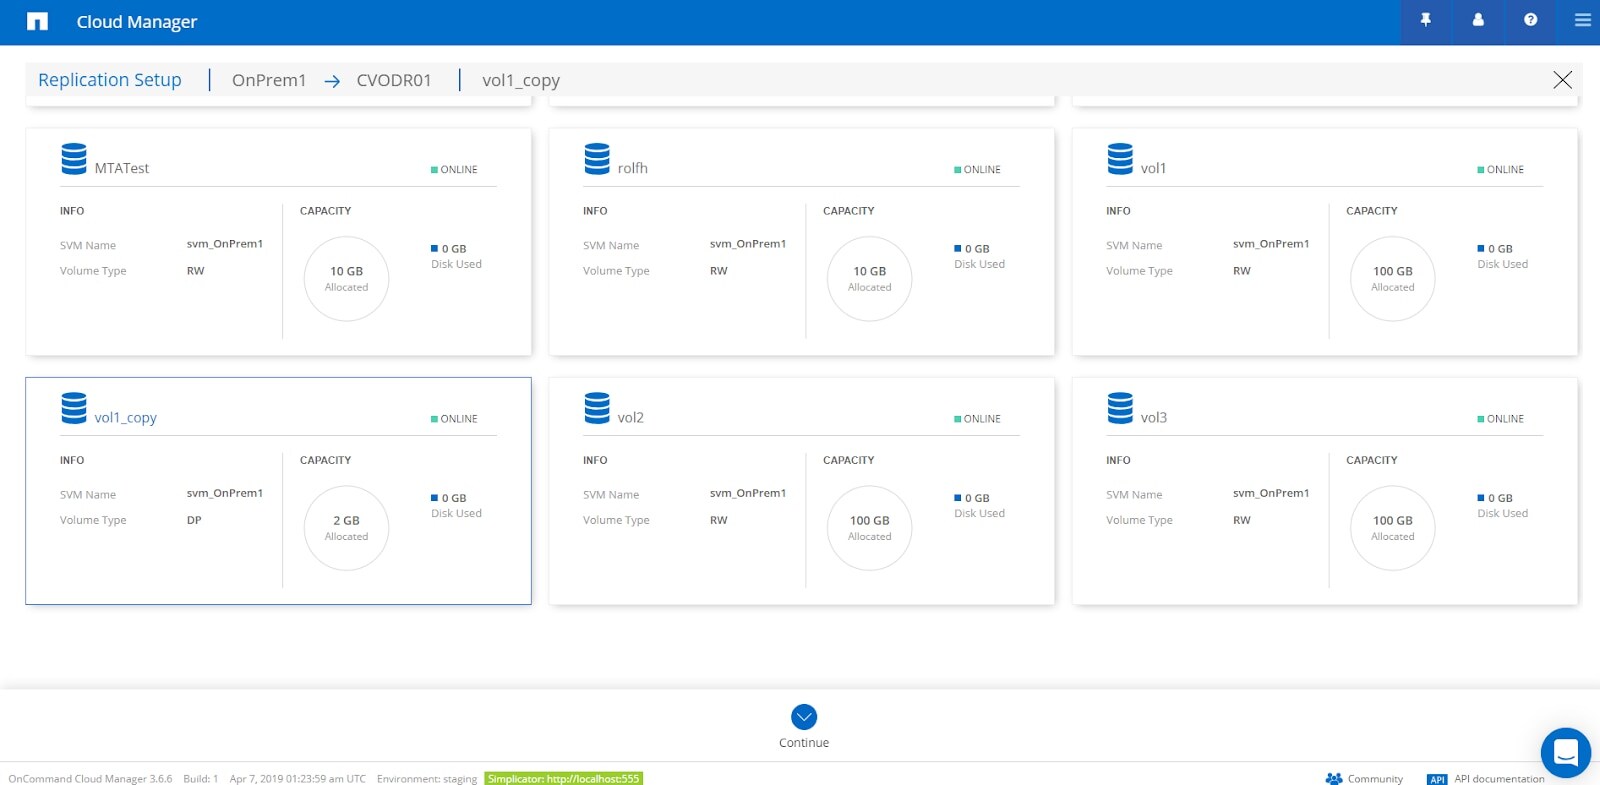
Task: Click the vol3 volume database icon
Action: pyautogui.click(x=1120, y=408)
